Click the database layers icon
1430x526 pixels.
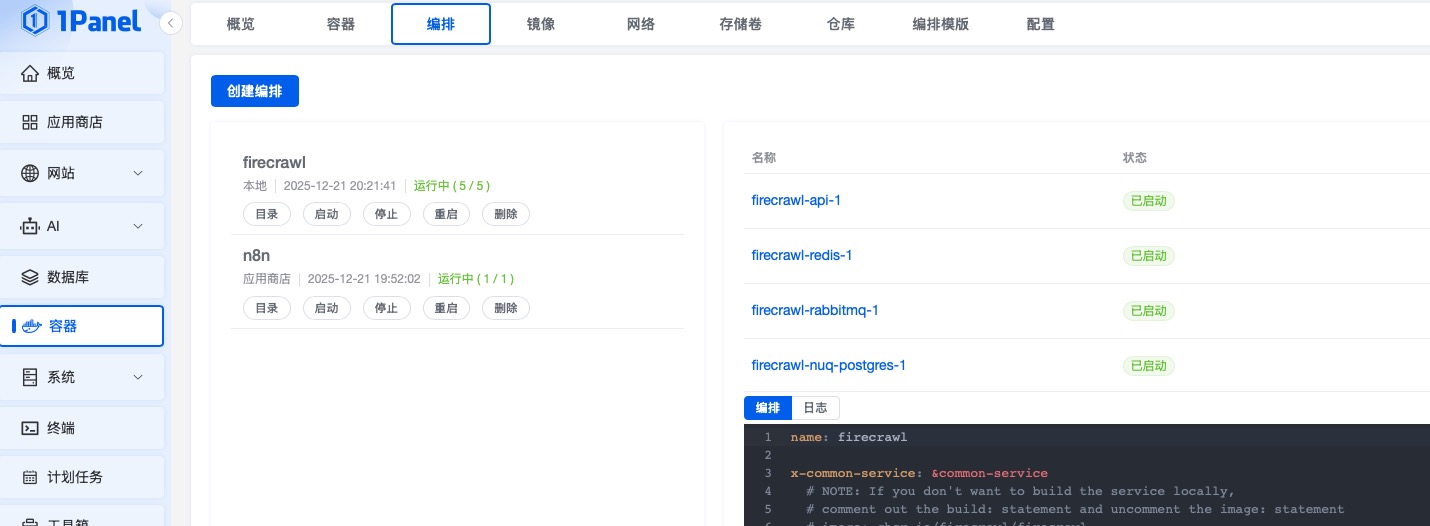(x=30, y=277)
